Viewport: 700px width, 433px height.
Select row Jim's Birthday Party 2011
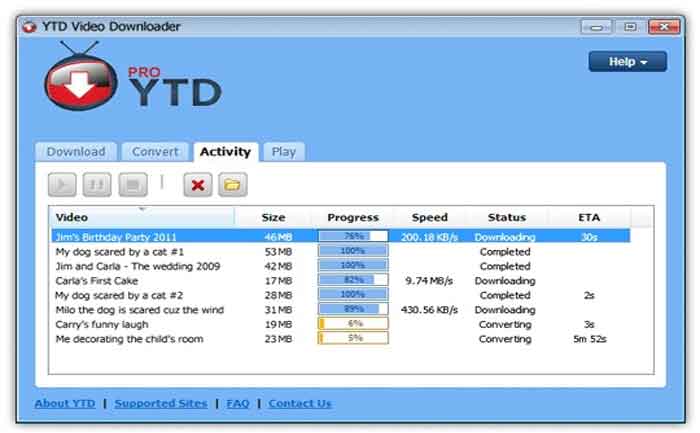pyautogui.click(x=341, y=237)
